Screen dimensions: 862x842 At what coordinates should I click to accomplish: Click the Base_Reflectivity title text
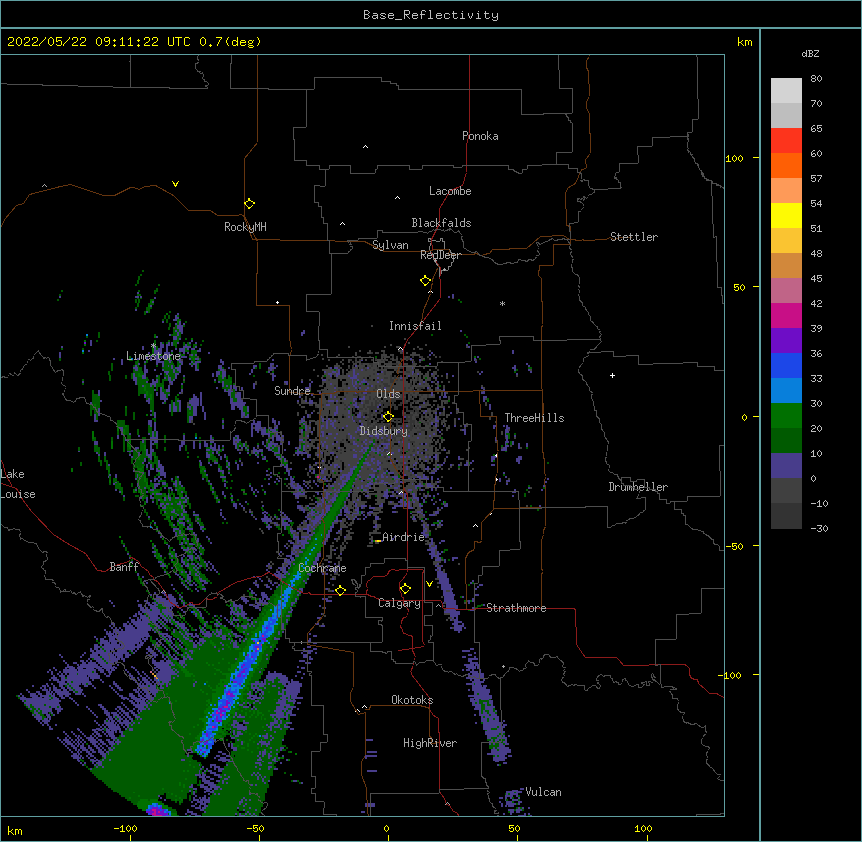(x=431, y=15)
